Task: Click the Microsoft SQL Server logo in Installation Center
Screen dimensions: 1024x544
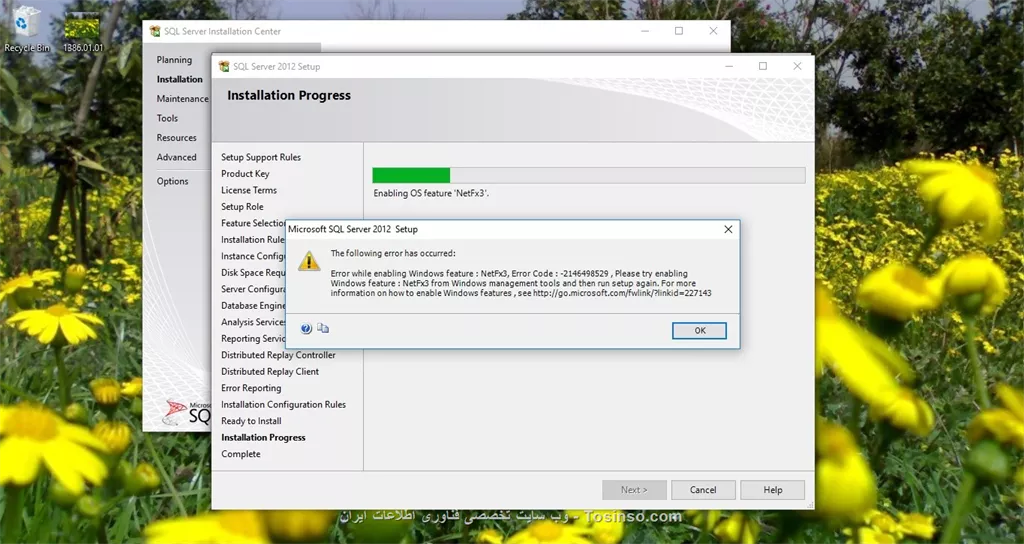Action: [x=187, y=413]
